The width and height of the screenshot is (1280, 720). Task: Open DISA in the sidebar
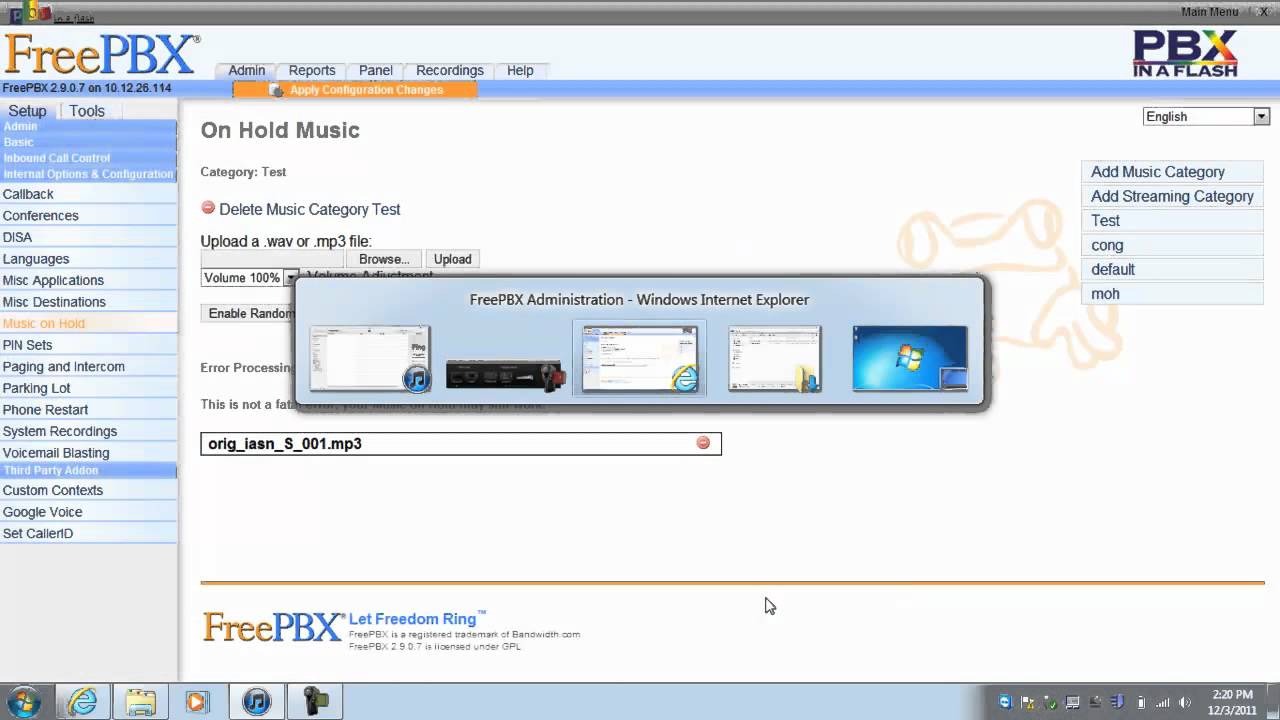[88, 237]
